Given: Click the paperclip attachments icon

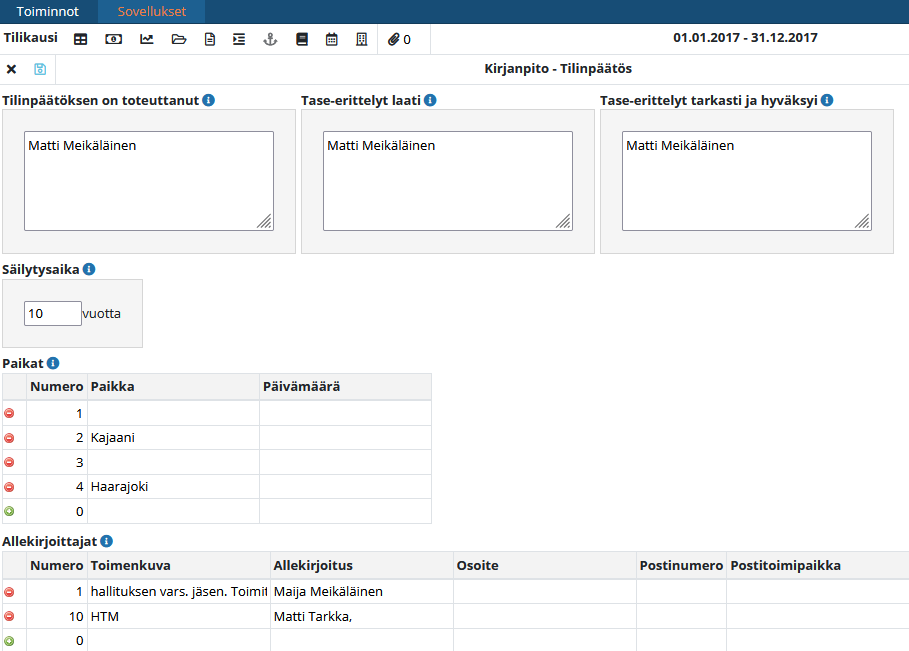Looking at the screenshot, I should [394, 39].
